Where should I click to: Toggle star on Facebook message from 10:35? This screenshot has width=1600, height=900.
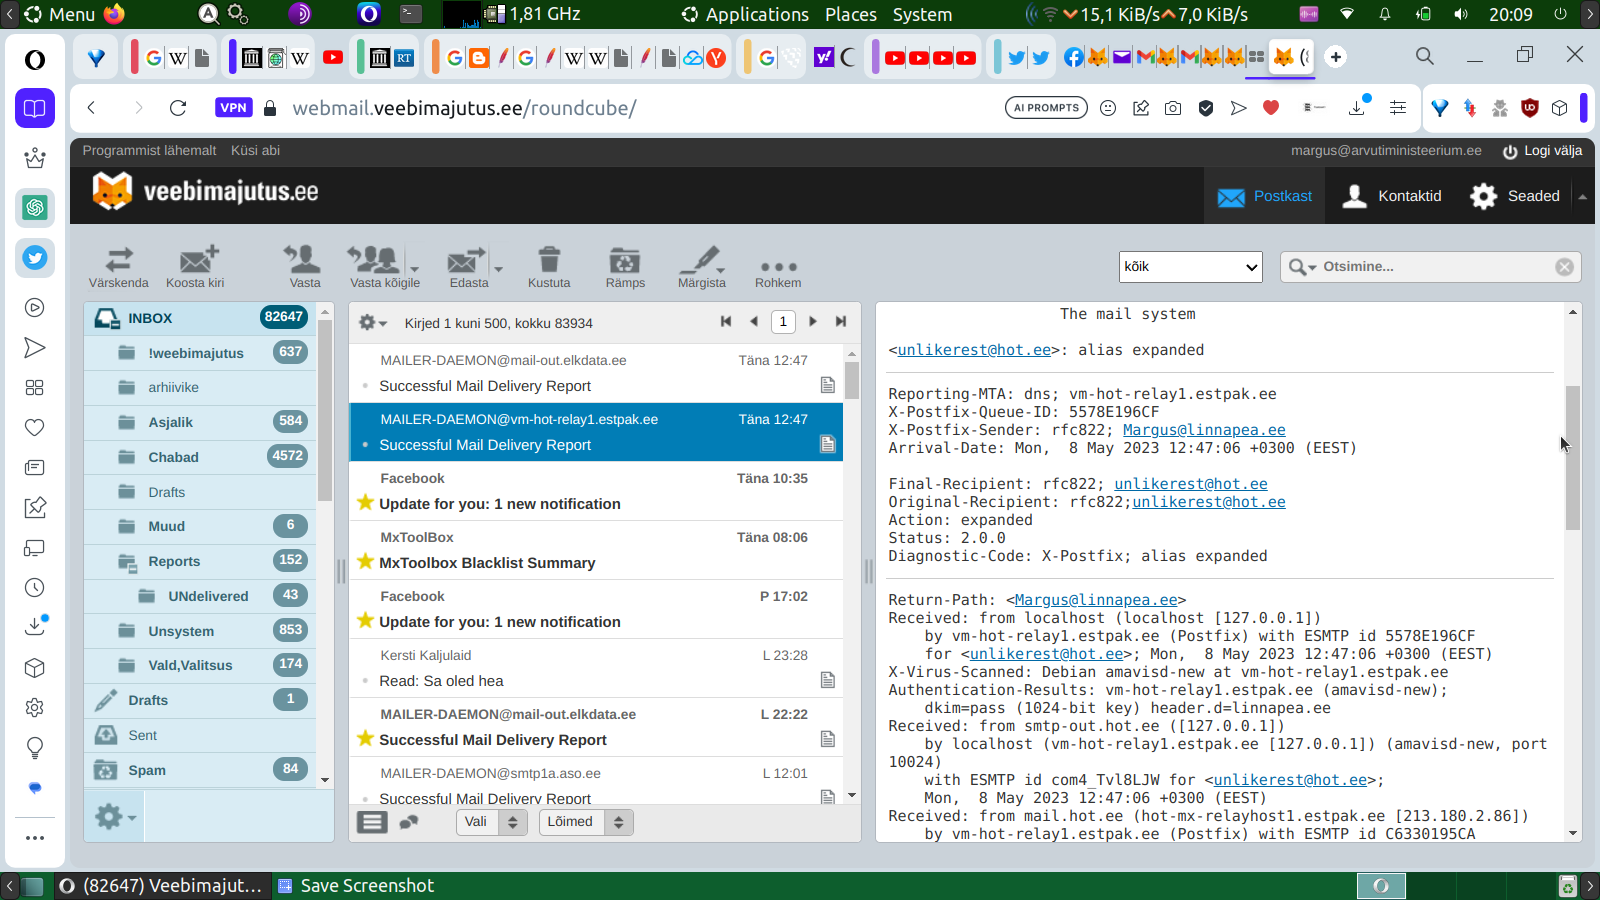[x=366, y=503]
